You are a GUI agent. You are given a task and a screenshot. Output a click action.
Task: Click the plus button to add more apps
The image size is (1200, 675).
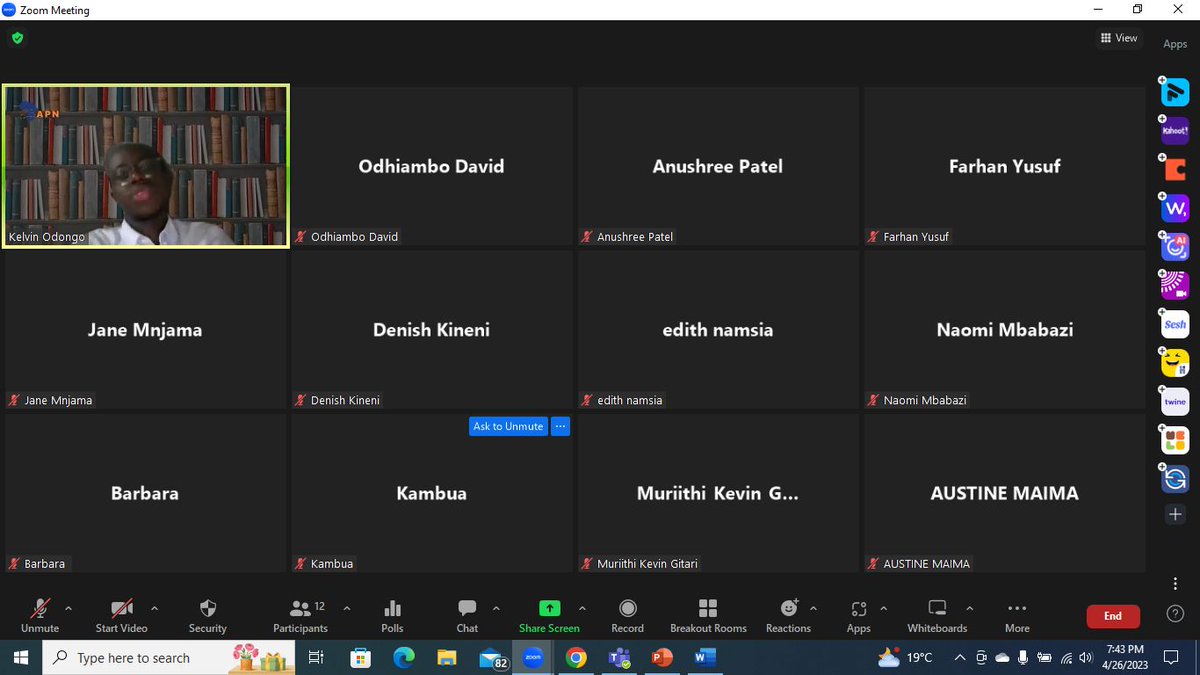1175,514
